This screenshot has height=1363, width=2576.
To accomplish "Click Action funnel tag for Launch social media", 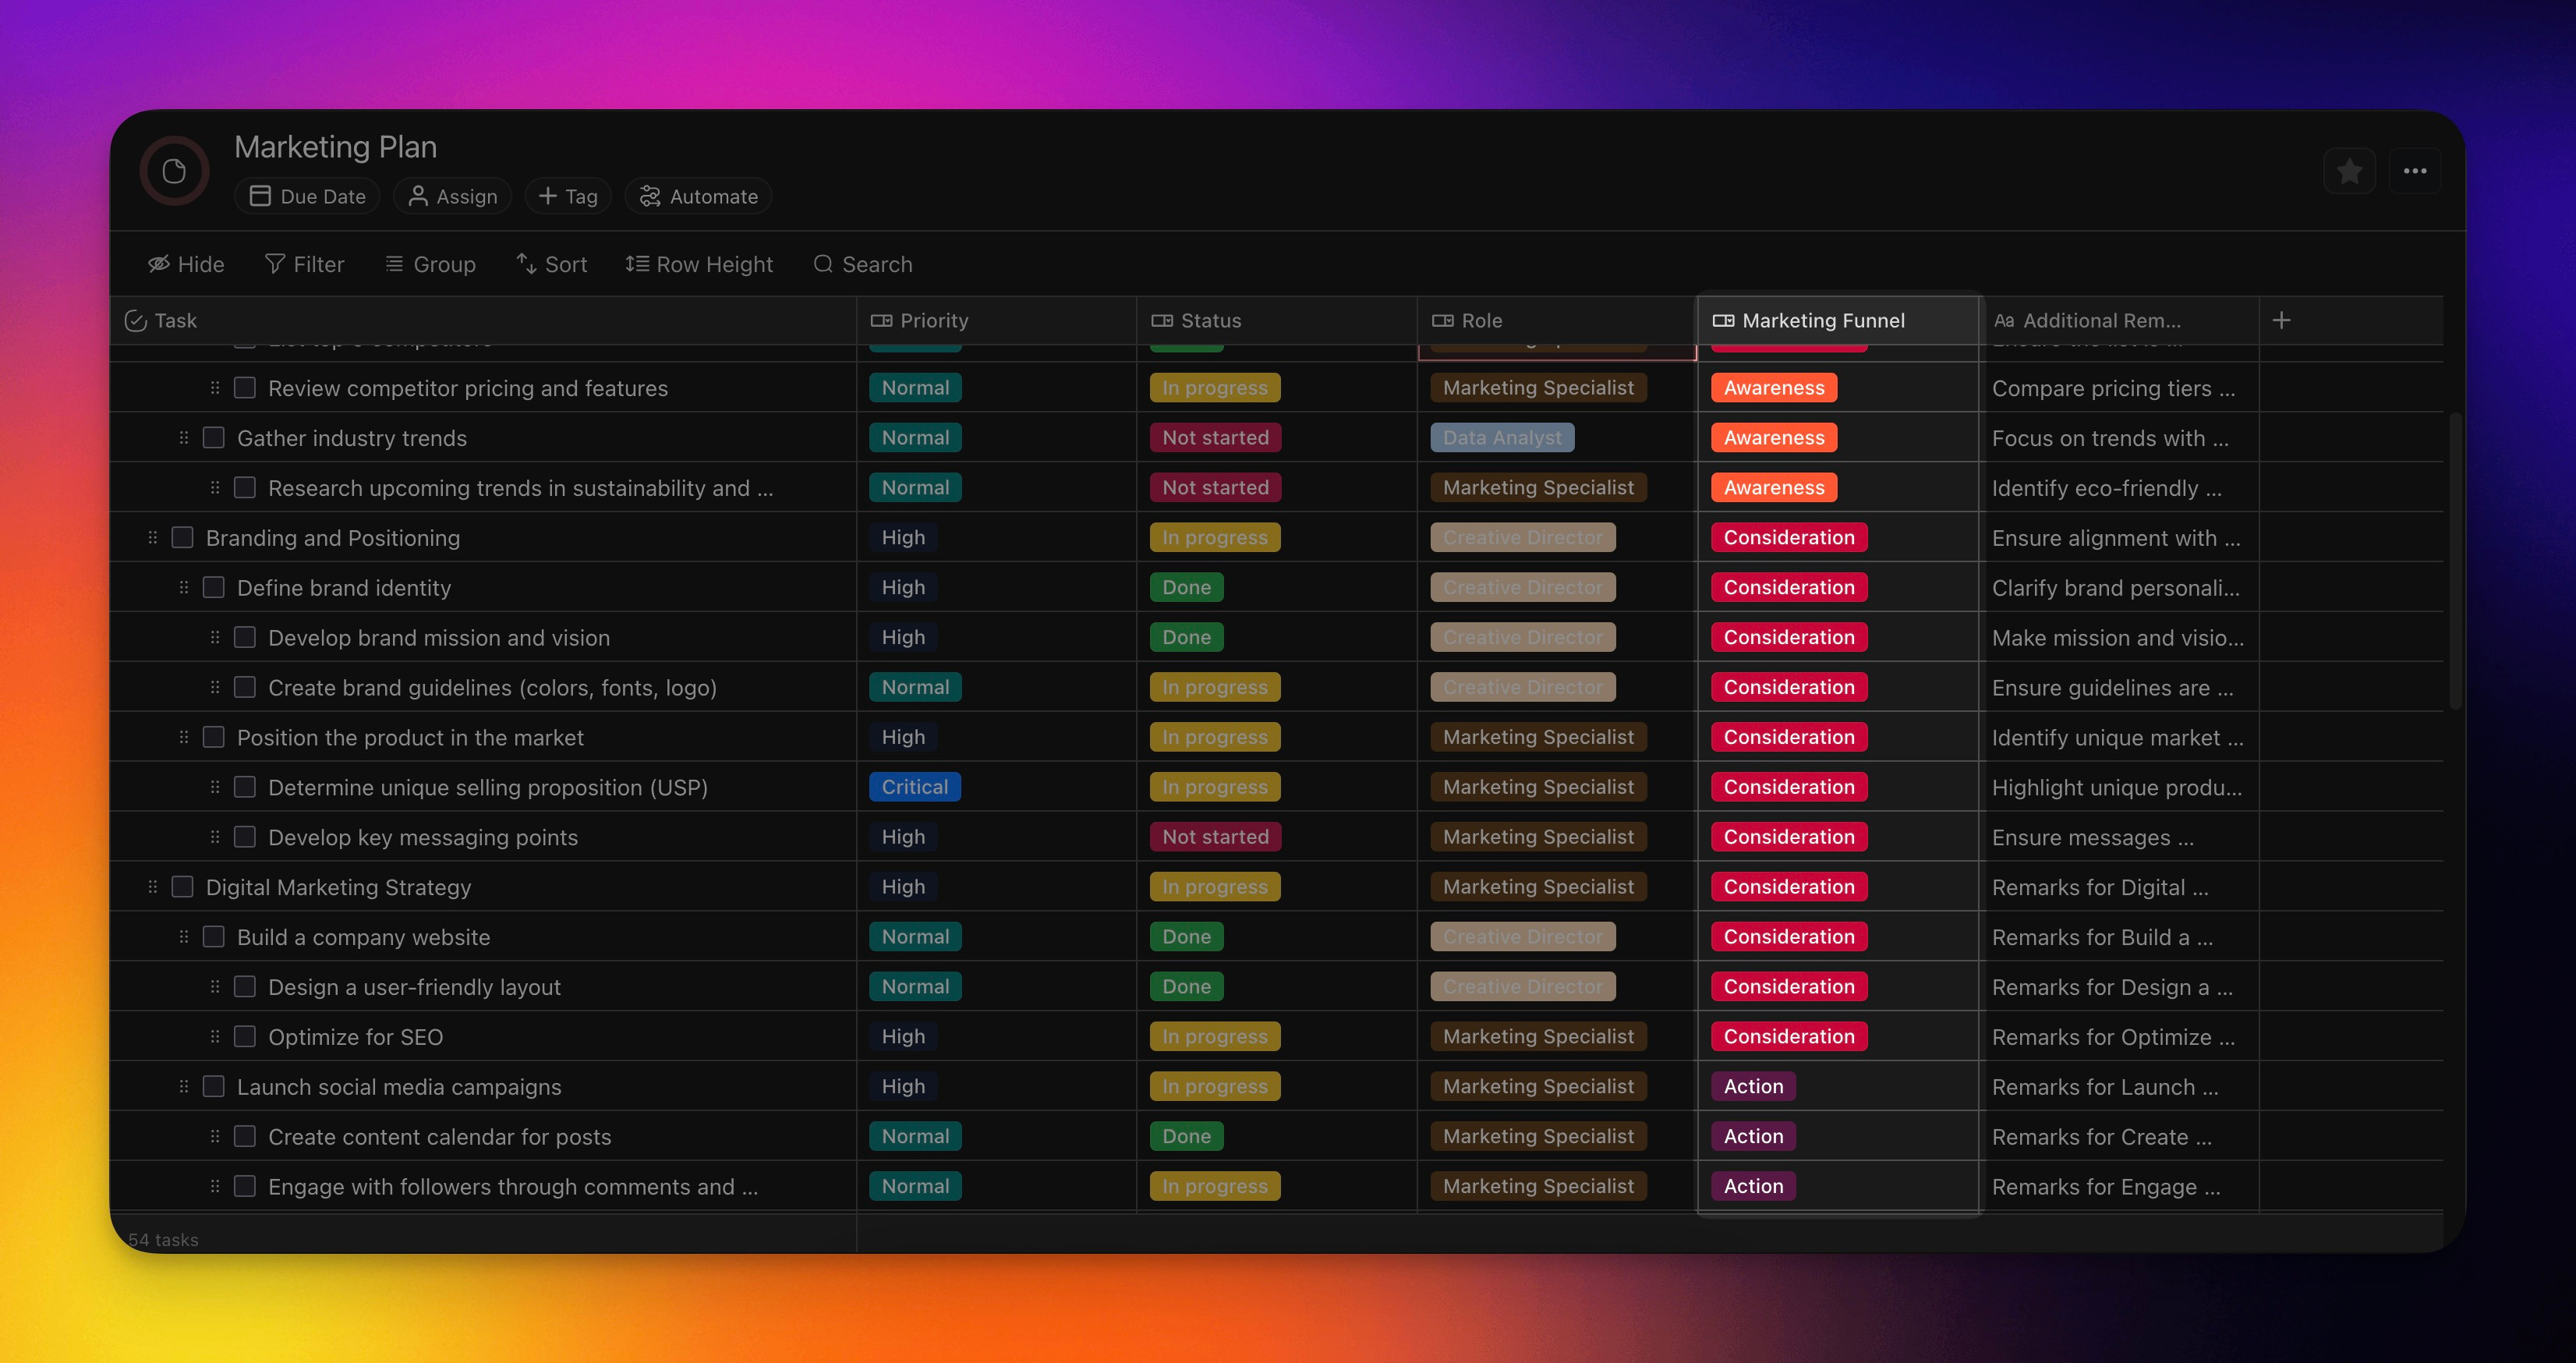I will [x=1753, y=1087].
